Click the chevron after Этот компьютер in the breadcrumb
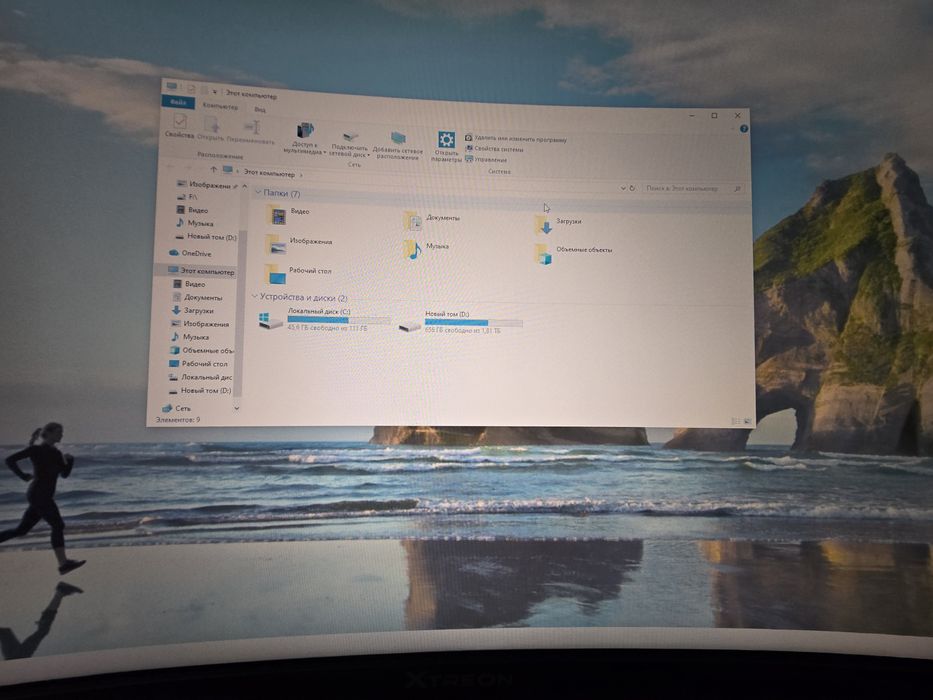933x700 pixels. coord(301,175)
